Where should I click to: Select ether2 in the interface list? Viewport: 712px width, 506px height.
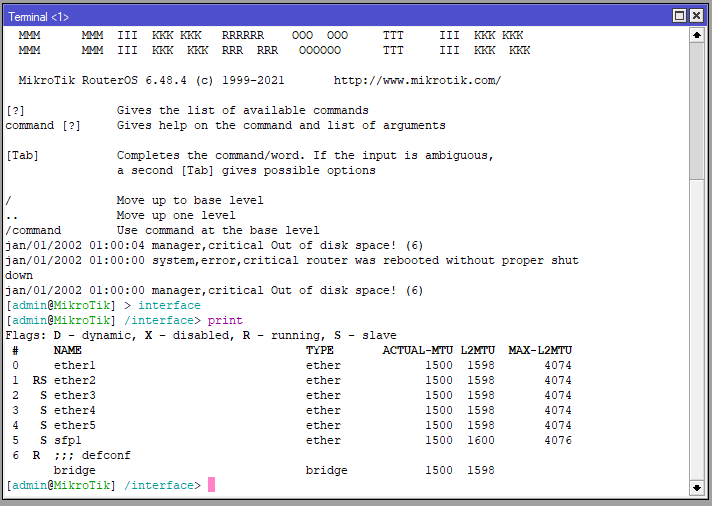click(x=74, y=380)
